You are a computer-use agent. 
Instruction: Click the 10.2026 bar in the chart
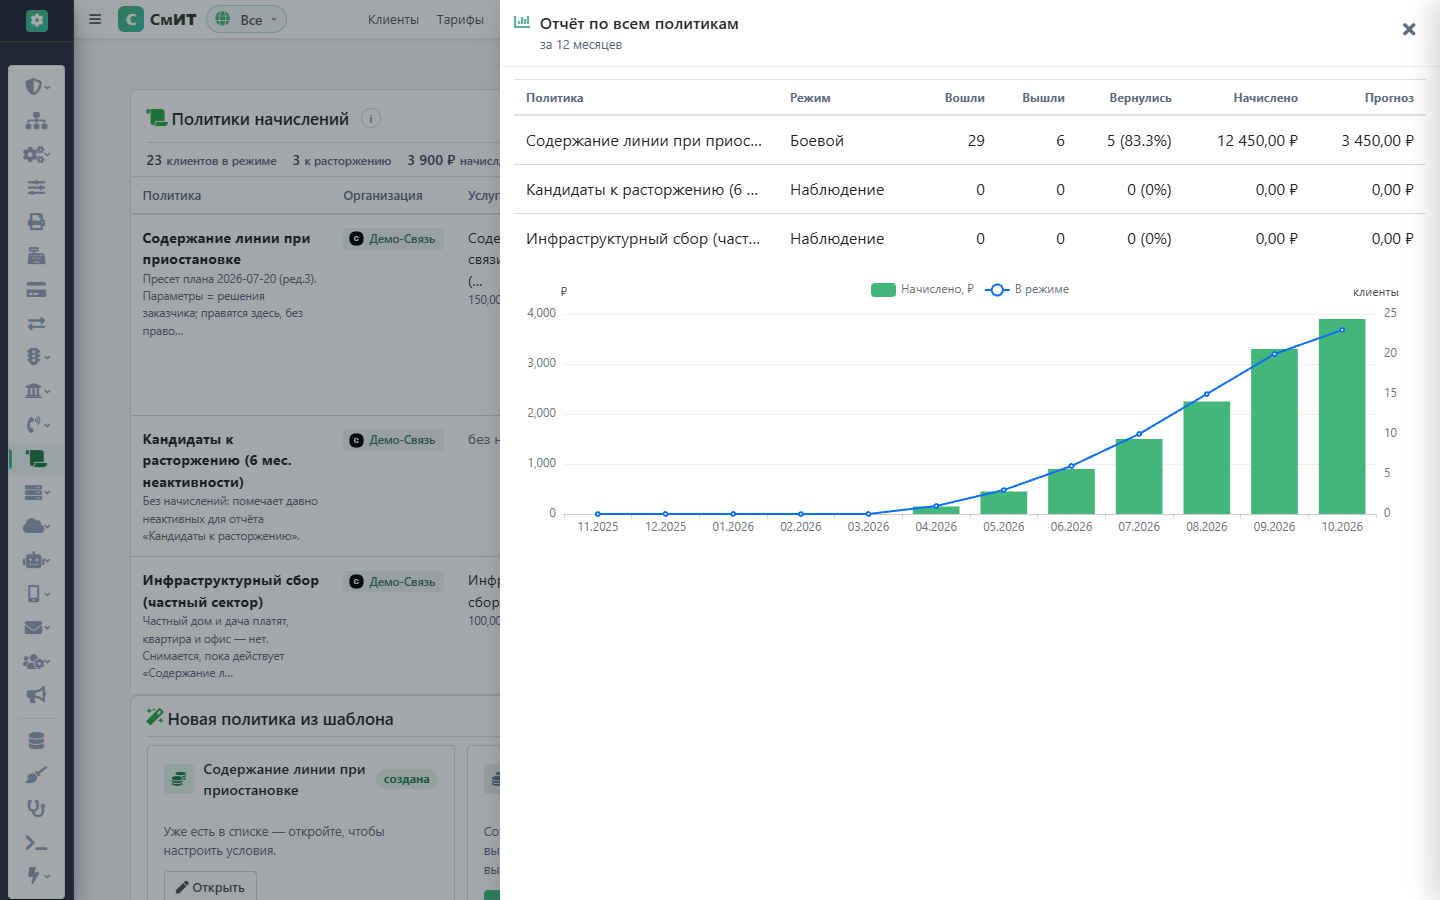[x=1342, y=417]
